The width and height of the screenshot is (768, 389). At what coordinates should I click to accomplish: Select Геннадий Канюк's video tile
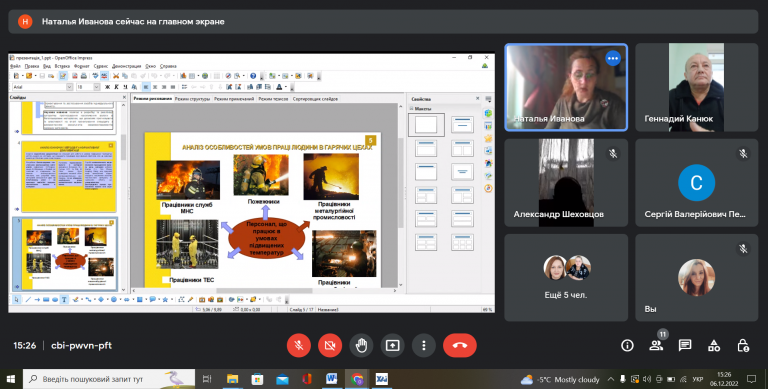pyautogui.click(x=696, y=87)
